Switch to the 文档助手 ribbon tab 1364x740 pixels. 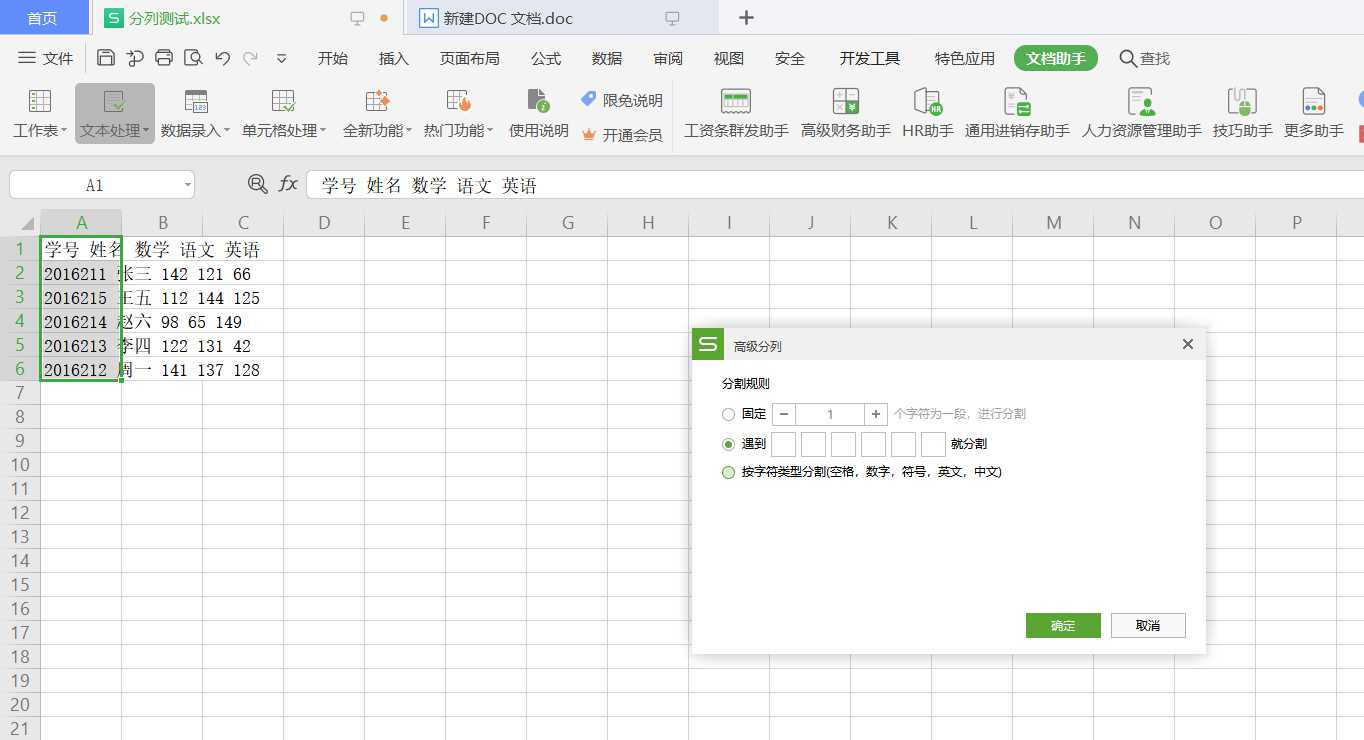1056,58
